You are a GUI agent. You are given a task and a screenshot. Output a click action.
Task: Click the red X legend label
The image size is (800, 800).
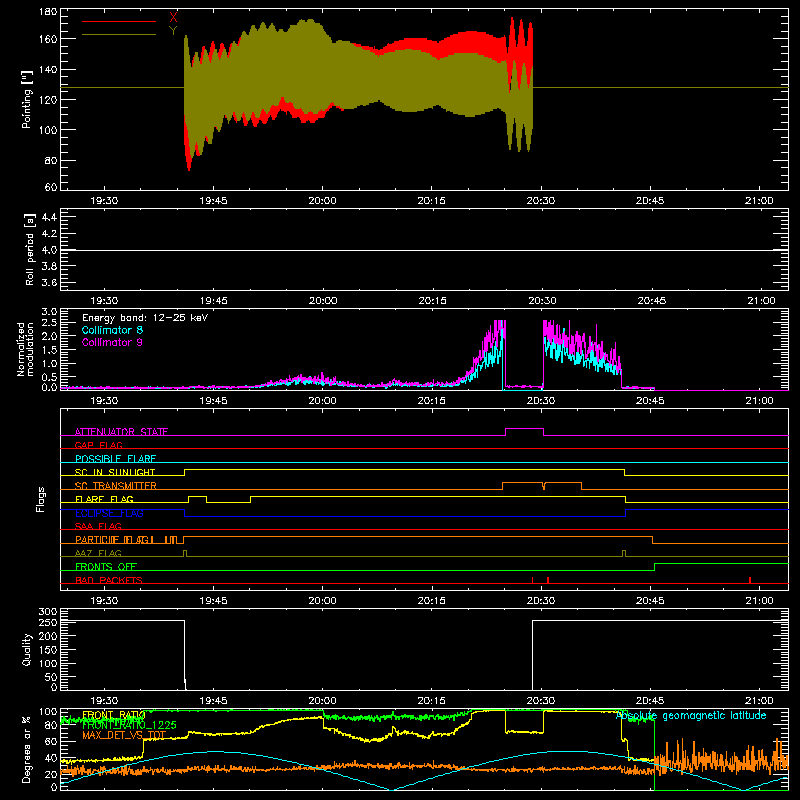pyautogui.click(x=173, y=18)
